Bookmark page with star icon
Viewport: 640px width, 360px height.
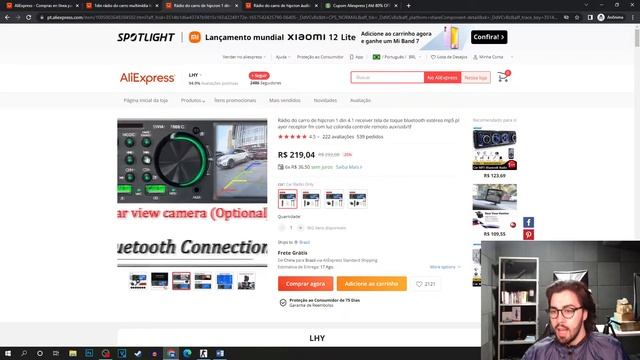(577, 17)
